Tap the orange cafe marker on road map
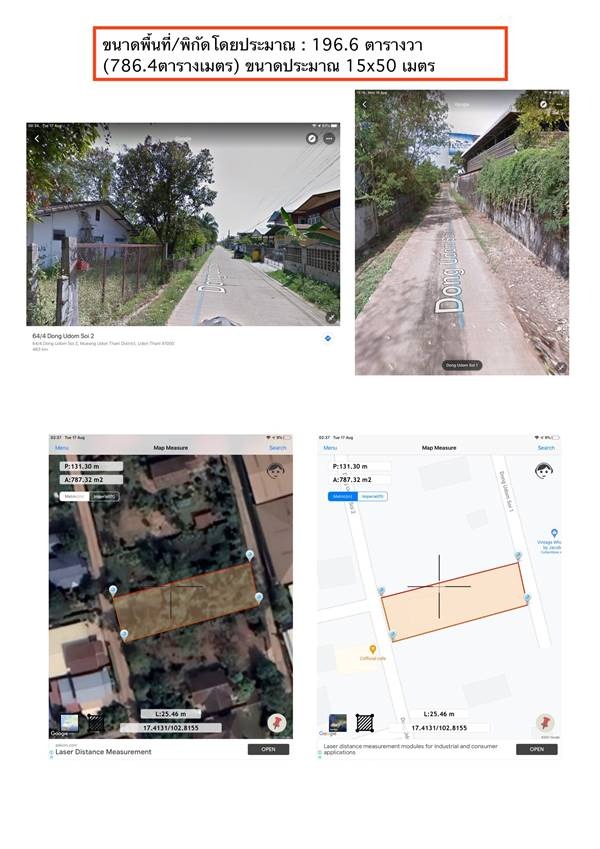The width and height of the screenshot is (600, 849). (x=373, y=649)
